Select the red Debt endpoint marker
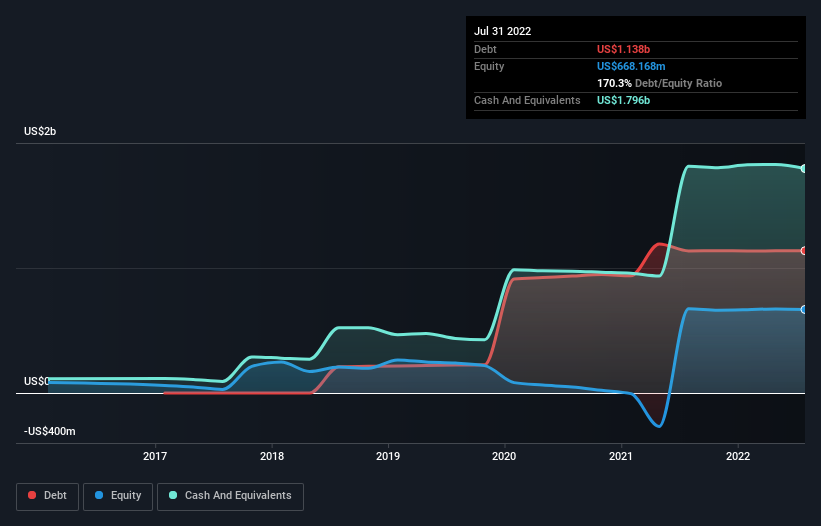This screenshot has width=821, height=526. [x=803, y=251]
